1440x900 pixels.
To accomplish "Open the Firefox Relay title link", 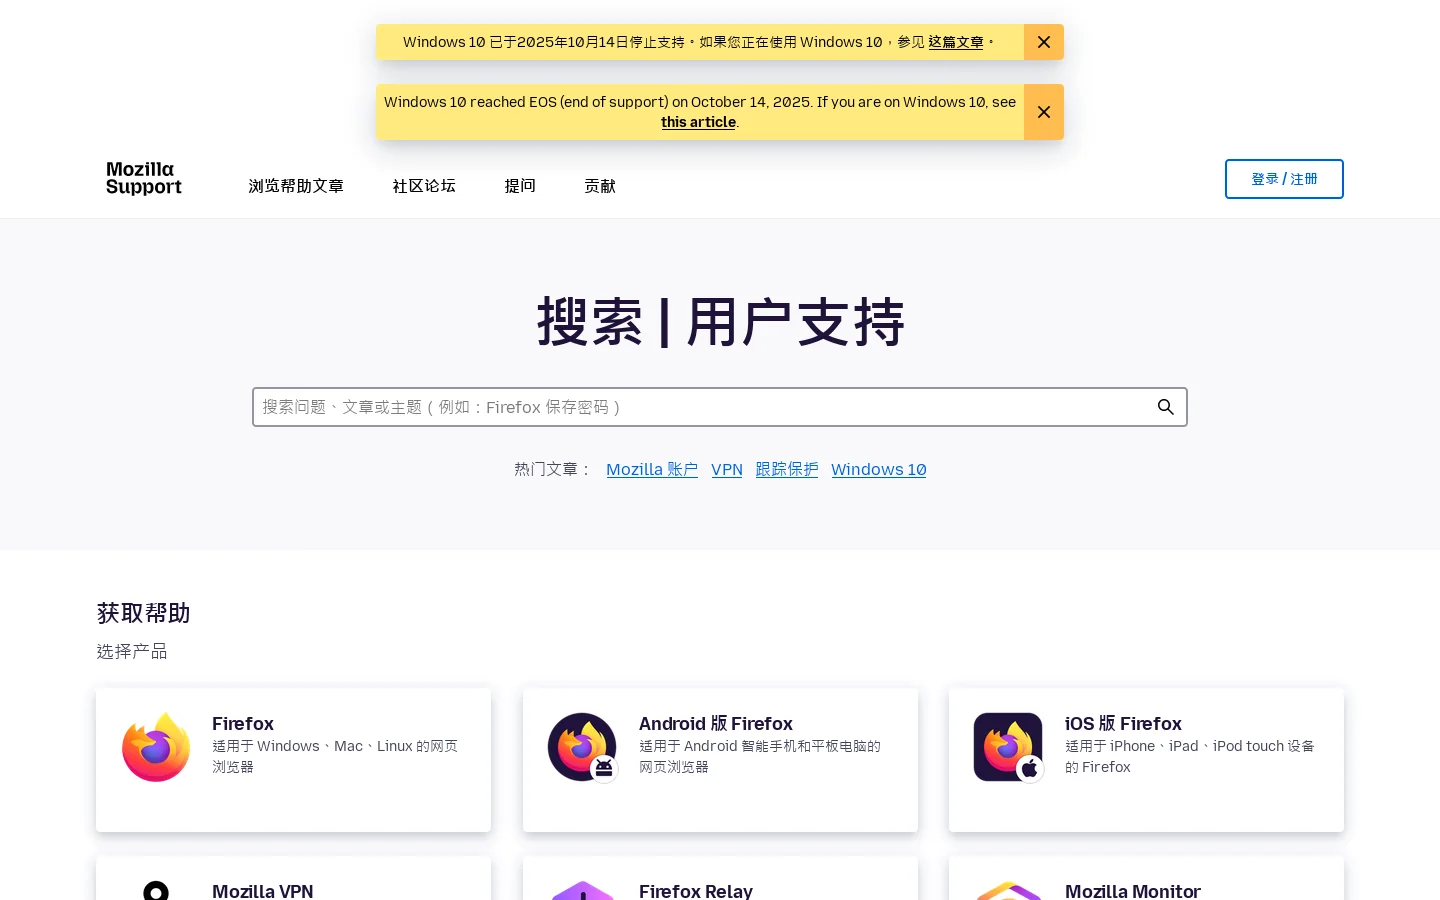I will [696, 890].
